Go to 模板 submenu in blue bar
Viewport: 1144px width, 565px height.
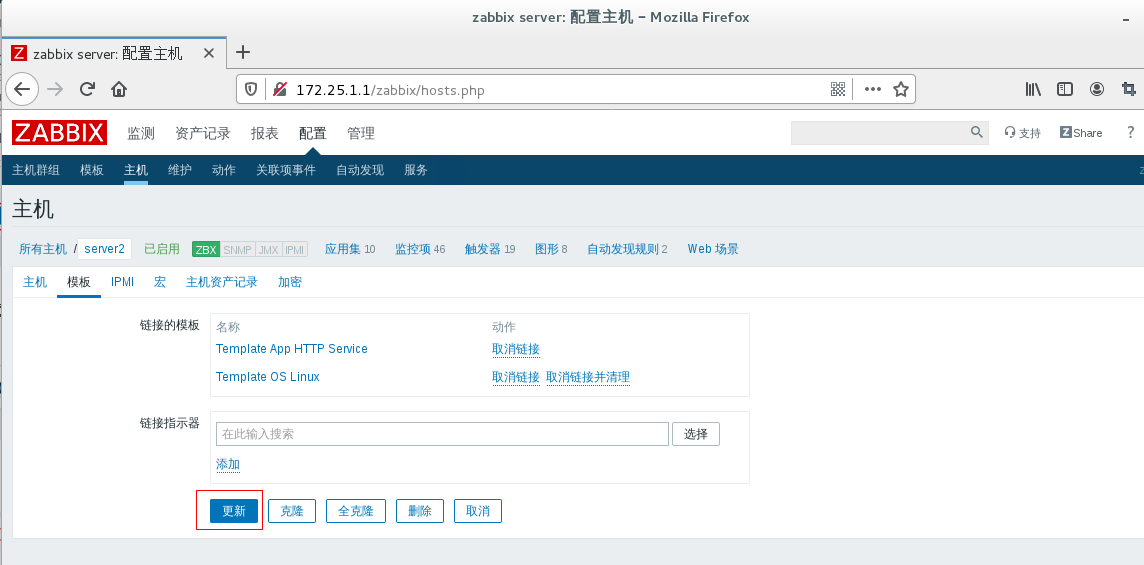92,170
